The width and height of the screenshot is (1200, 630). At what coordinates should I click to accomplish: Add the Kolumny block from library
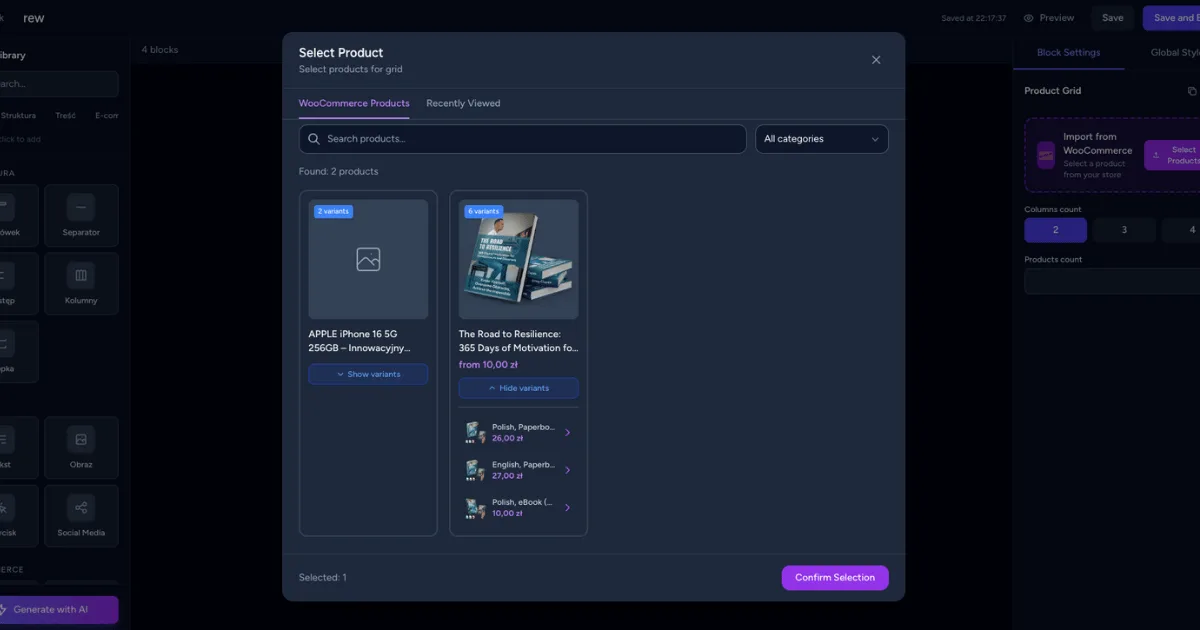81,283
